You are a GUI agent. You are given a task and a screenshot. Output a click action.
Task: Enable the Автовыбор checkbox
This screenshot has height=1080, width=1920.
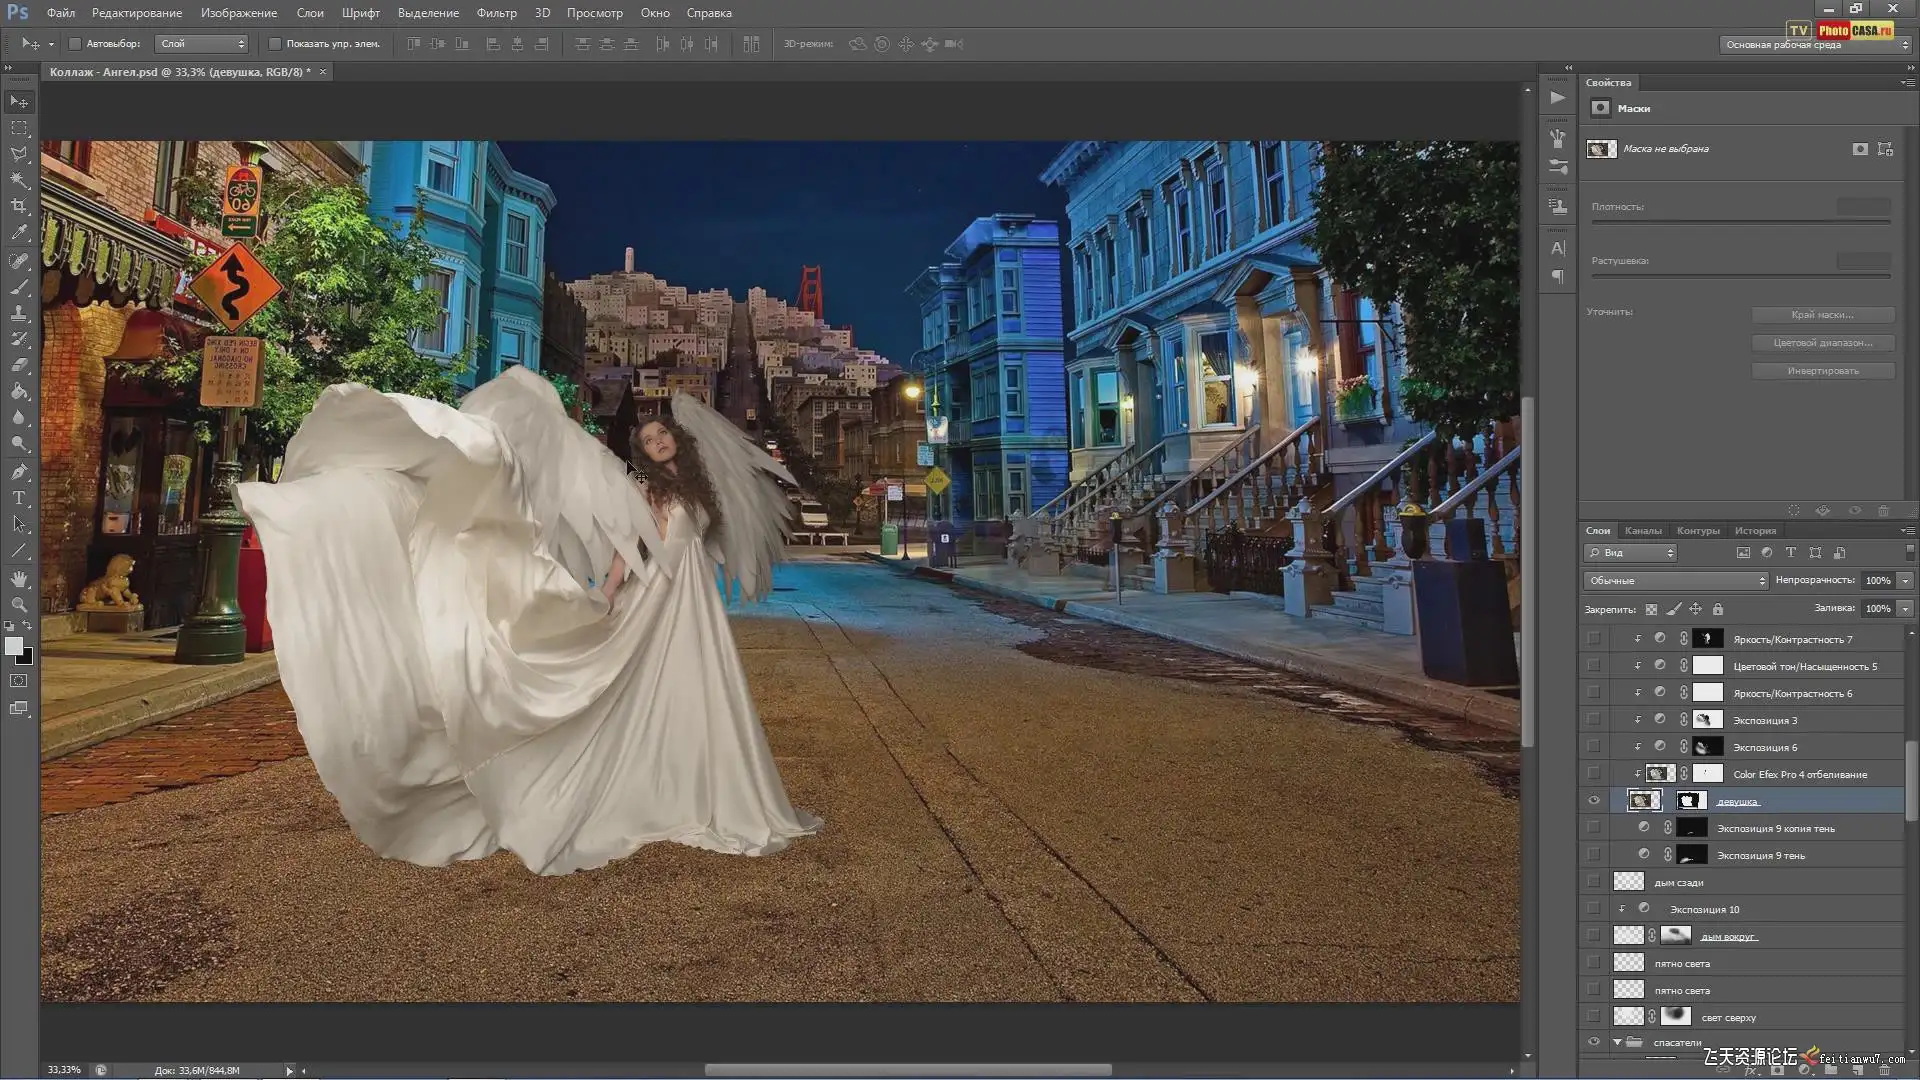(75, 44)
